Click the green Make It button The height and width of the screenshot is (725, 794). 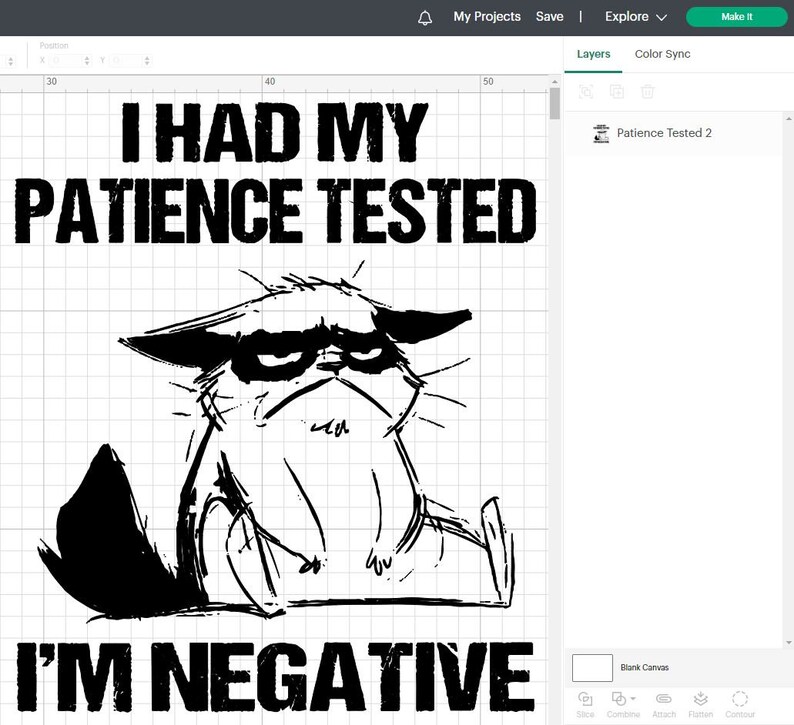(736, 17)
